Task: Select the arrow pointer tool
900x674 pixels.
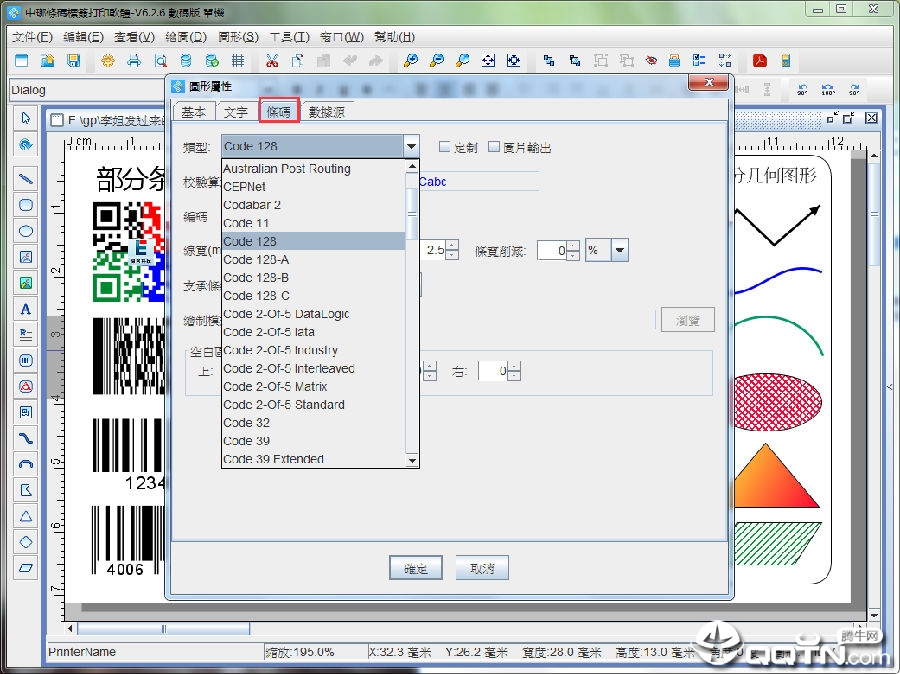Action: pos(26,118)
